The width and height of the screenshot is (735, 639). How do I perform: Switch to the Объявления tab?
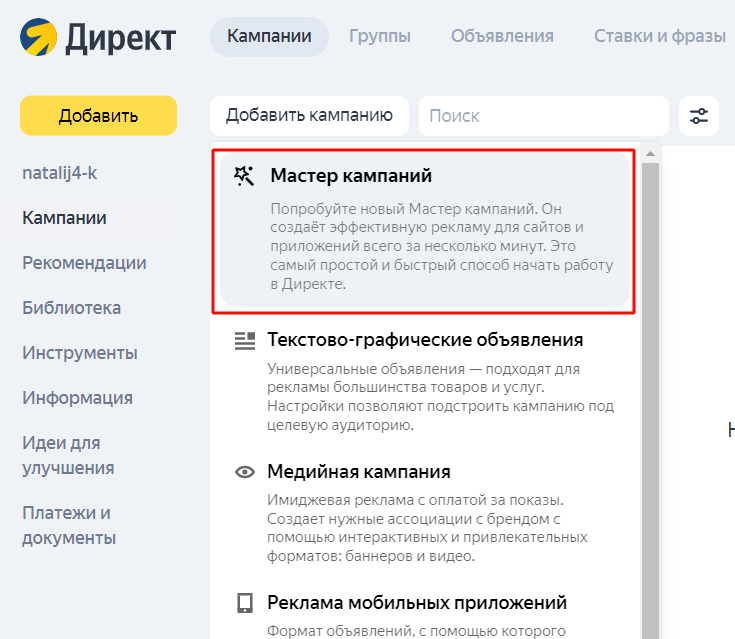coord(502,37)
